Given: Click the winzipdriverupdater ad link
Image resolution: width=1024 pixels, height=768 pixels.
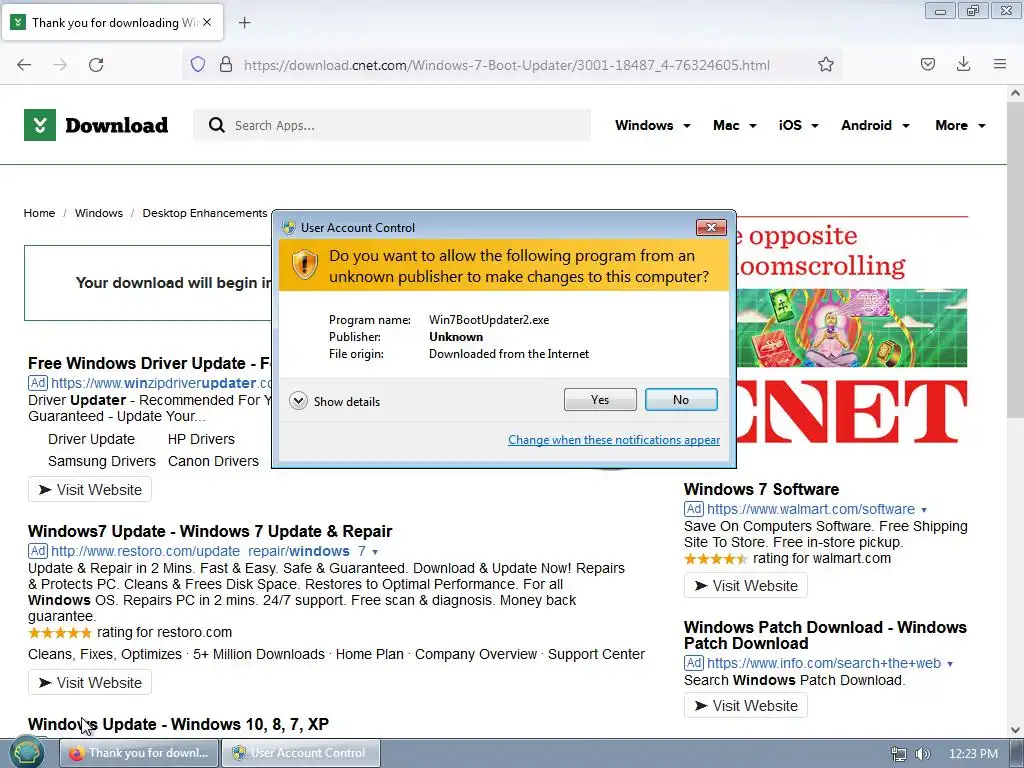Looking at the screenshot, I should (161, 383).
